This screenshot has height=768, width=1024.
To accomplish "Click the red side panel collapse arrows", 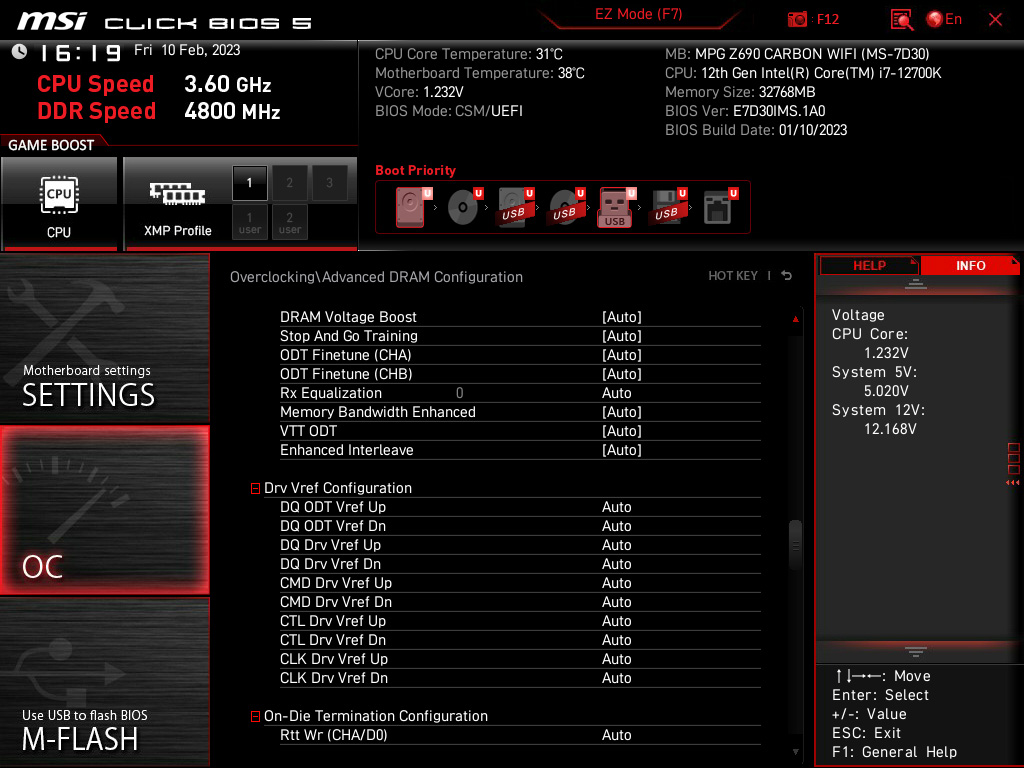I will (x=1013, y=483).
